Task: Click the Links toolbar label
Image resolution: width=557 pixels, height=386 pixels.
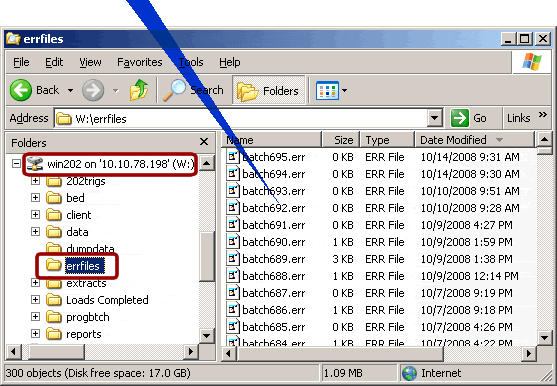Action: [x=518, y=118]
